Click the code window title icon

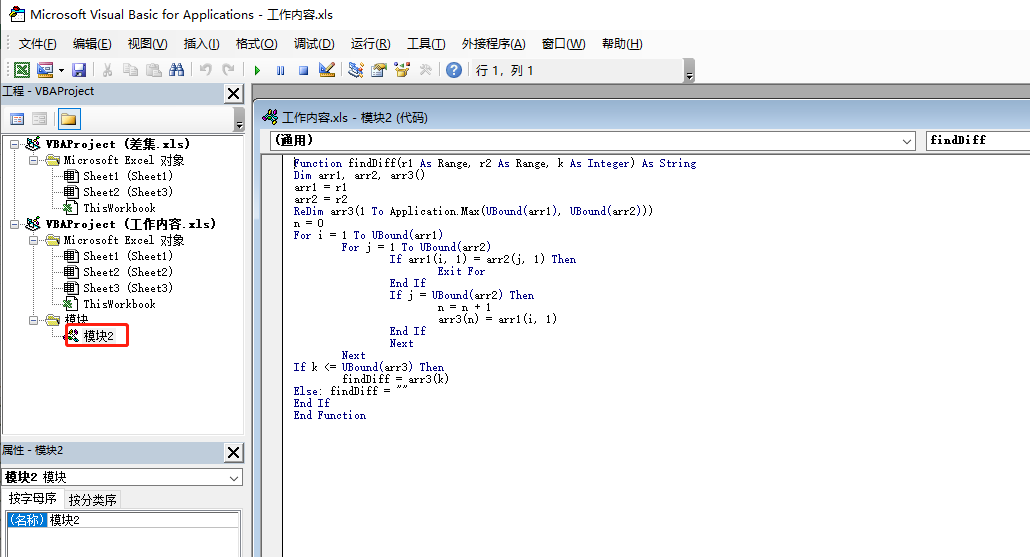pyautogui.click(x=270, y=117)
